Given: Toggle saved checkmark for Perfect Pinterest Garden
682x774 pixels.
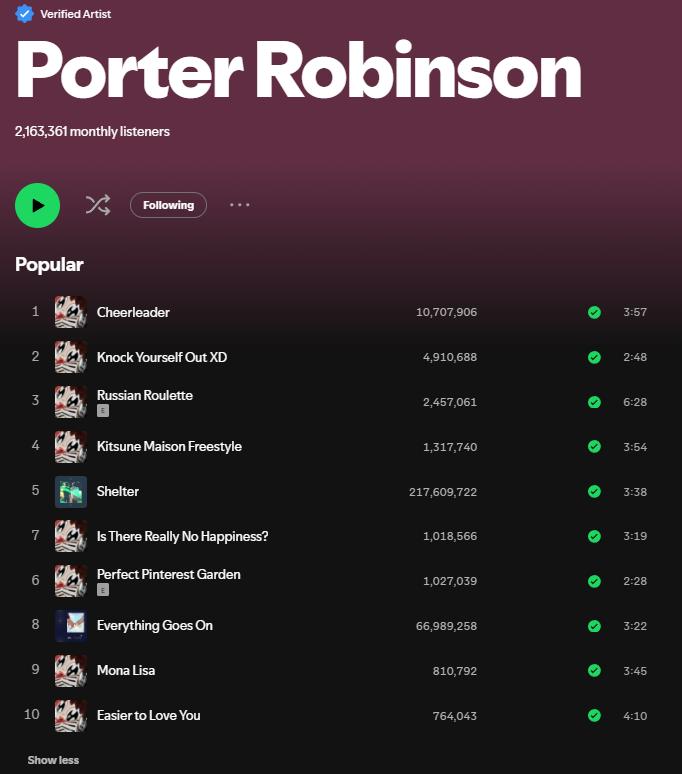Looking at the screenshot, I should 594,581.
